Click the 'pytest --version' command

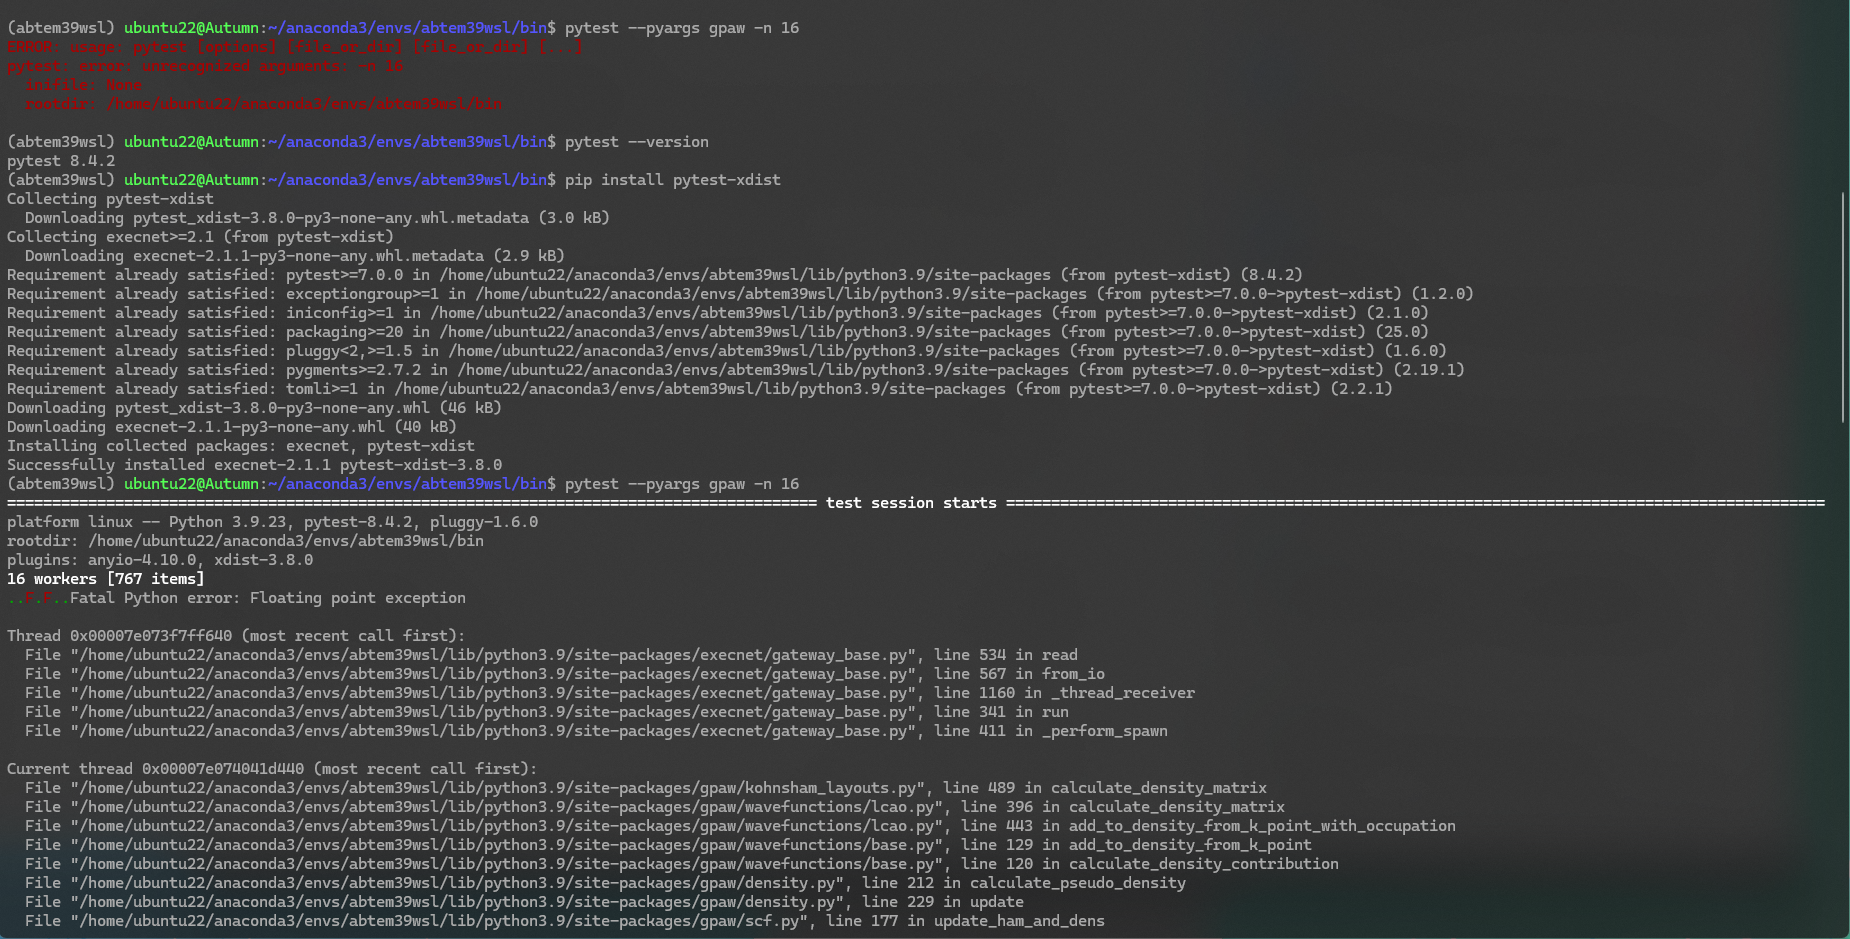point(636,142)
